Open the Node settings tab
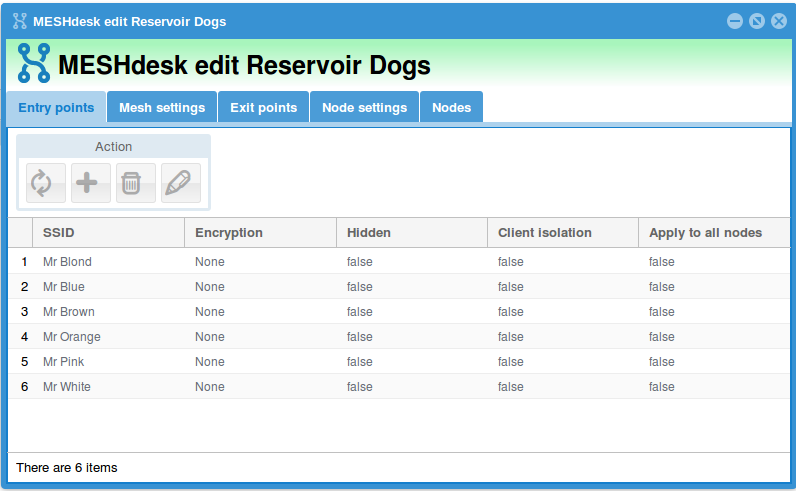This screenshot has height=491, width=796. coord(364,107)
